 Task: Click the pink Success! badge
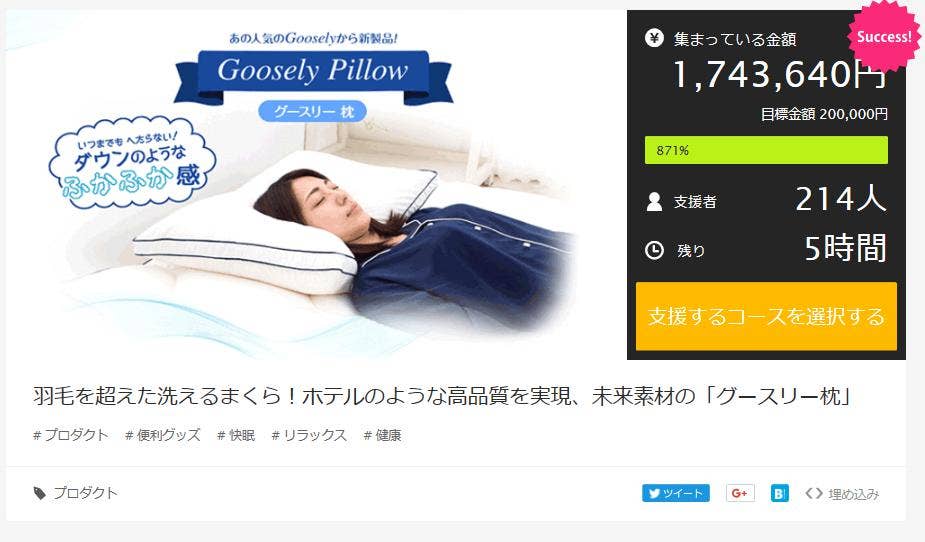click(884, 37)
